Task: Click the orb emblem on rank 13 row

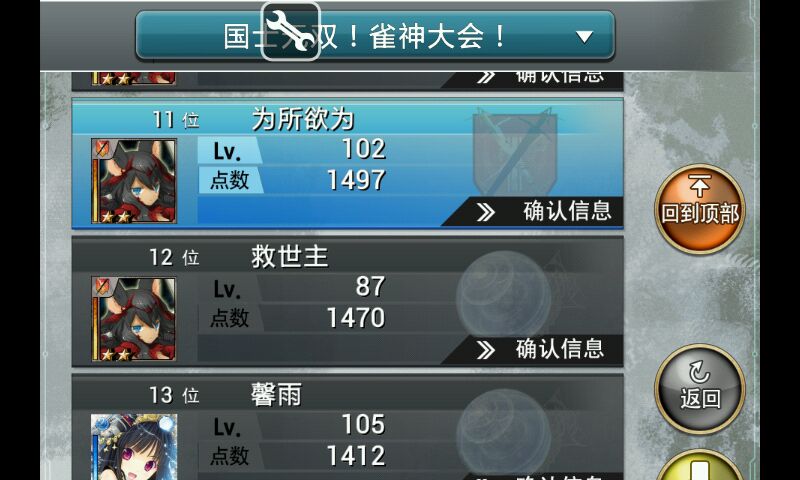Action: [x=504, y=430]
